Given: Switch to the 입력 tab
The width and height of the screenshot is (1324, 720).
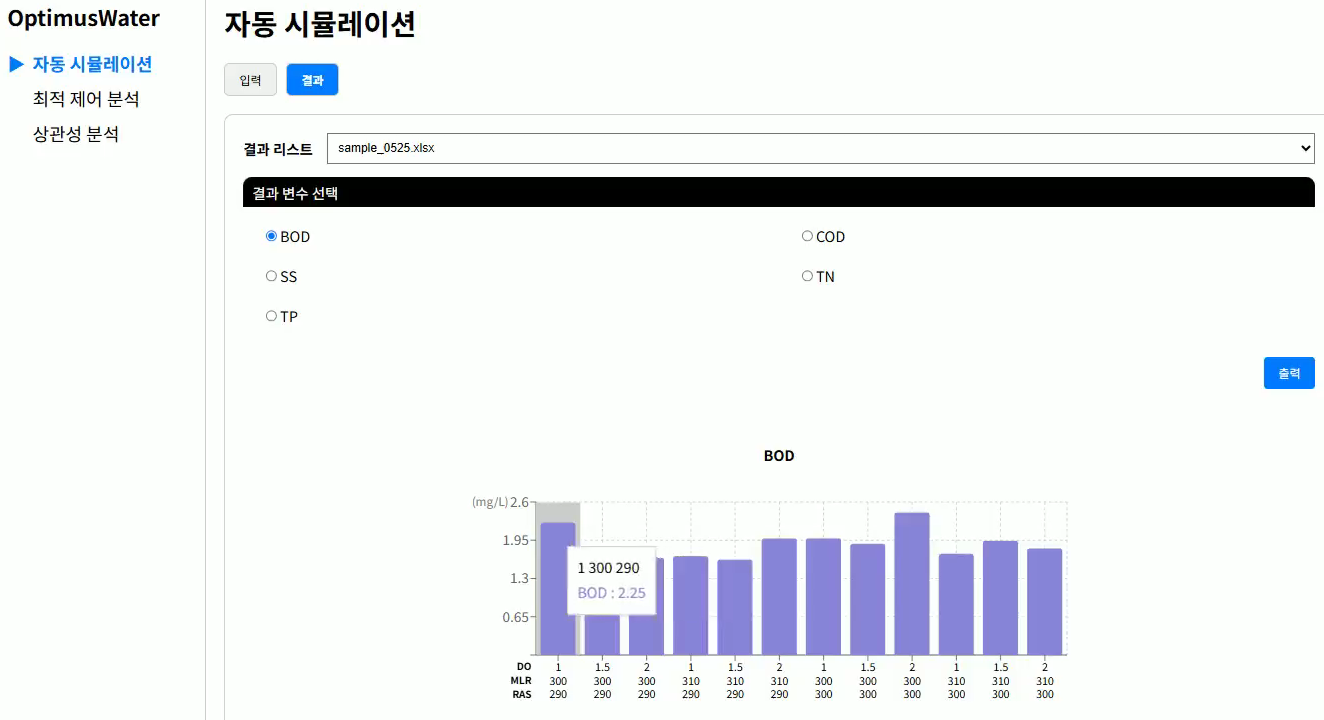Looking at the screenshot, I should (250, 80).
